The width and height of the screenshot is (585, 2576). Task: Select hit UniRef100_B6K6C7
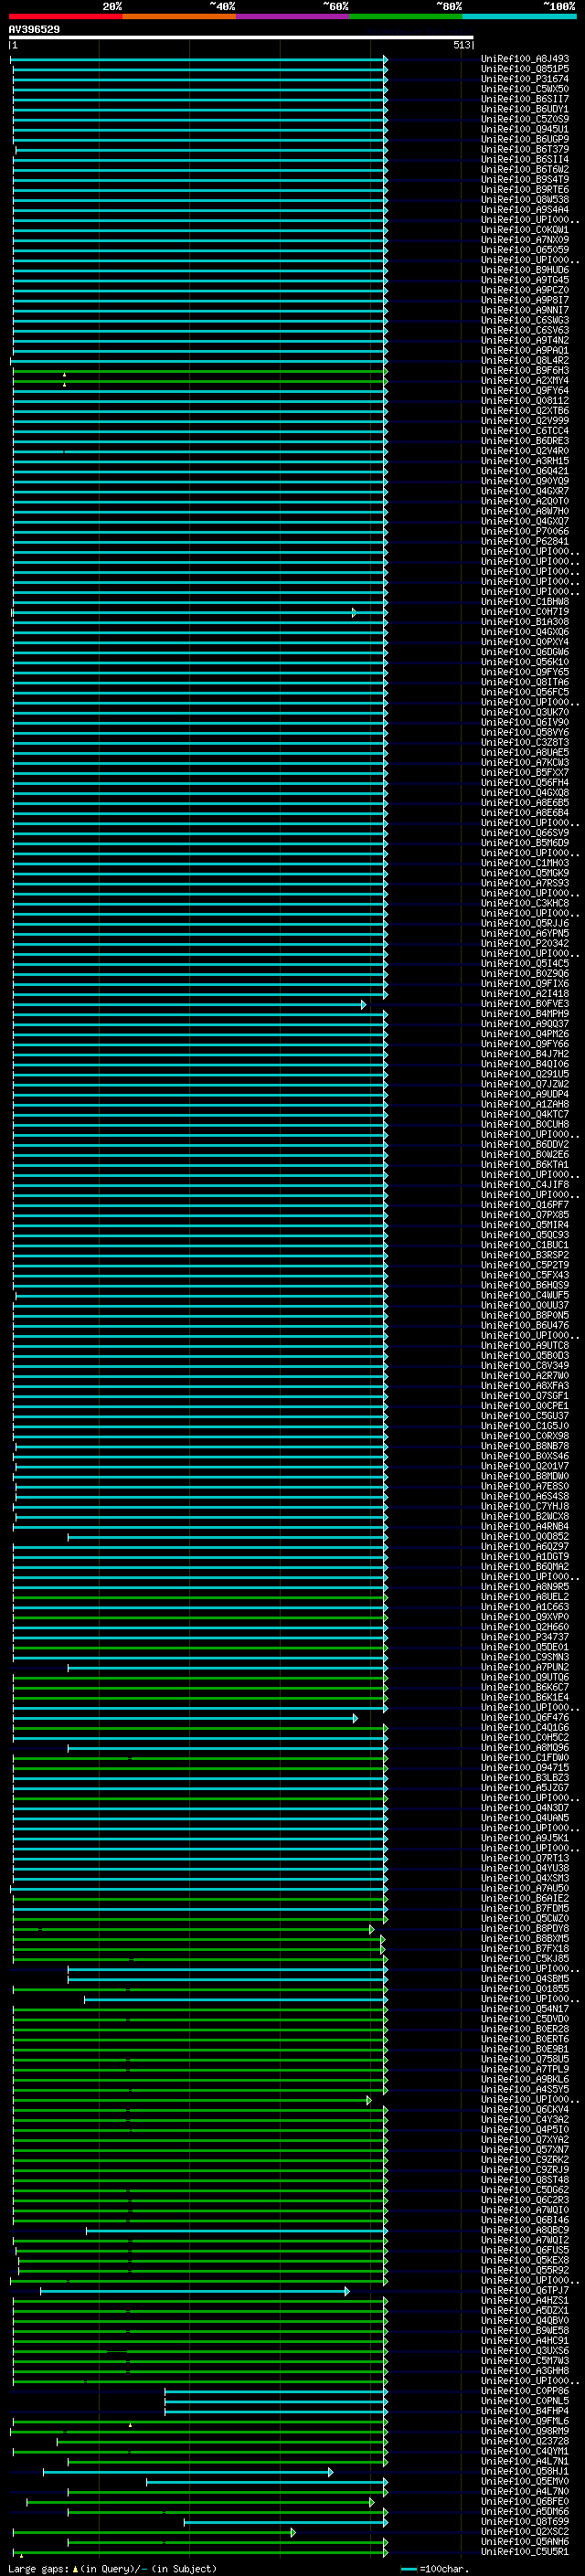coord(525,1687)
